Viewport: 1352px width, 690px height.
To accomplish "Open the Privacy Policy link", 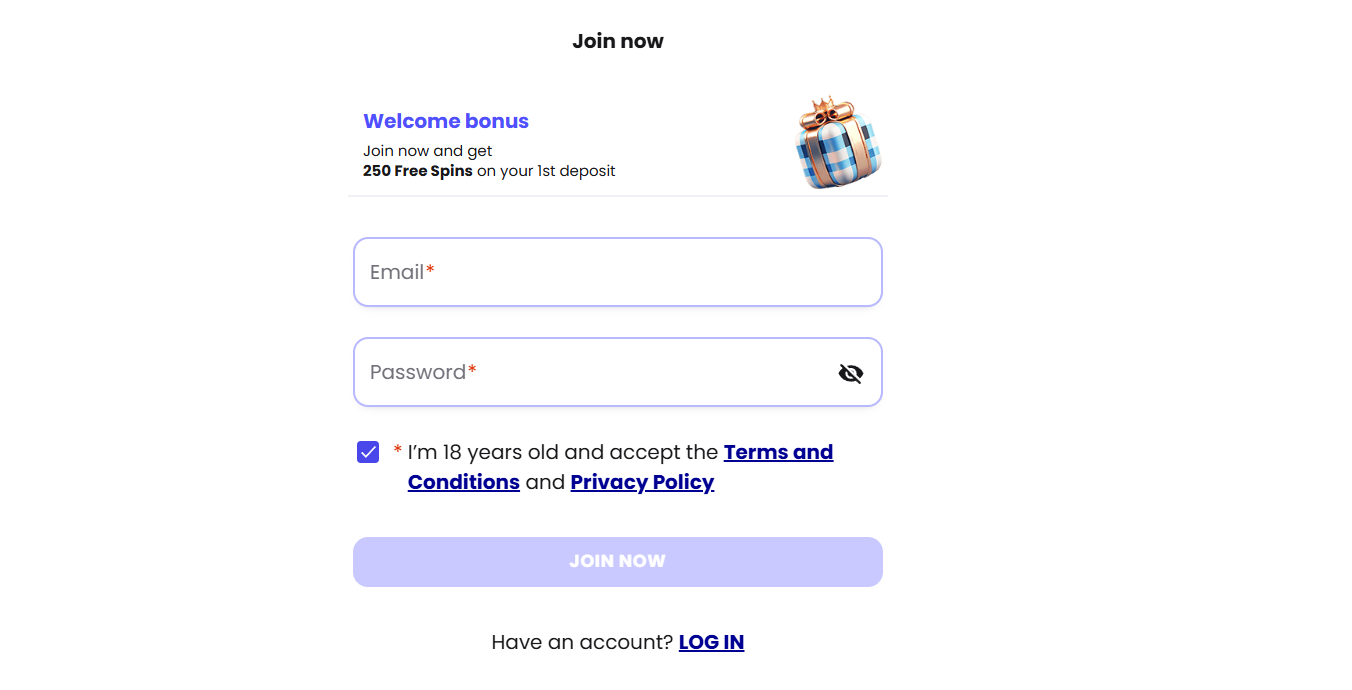I will (642, 482).
